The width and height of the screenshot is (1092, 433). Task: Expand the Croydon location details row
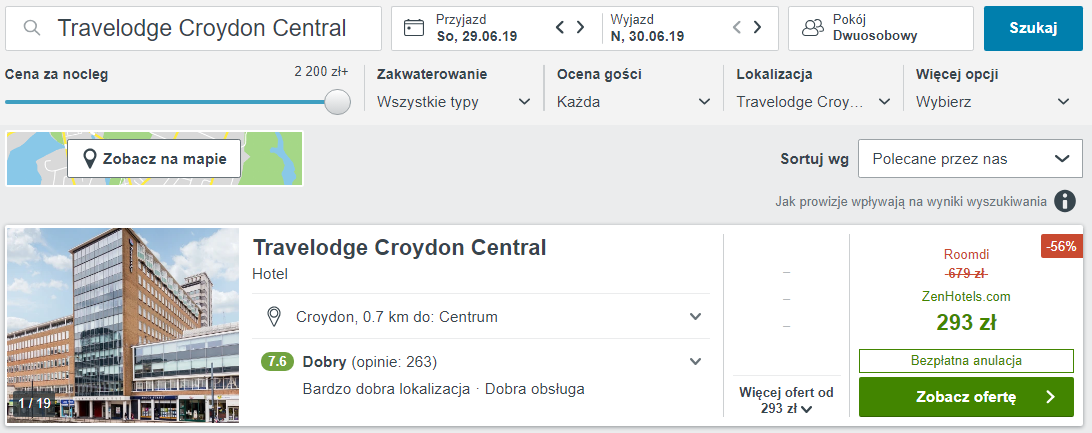coord(696,317)
